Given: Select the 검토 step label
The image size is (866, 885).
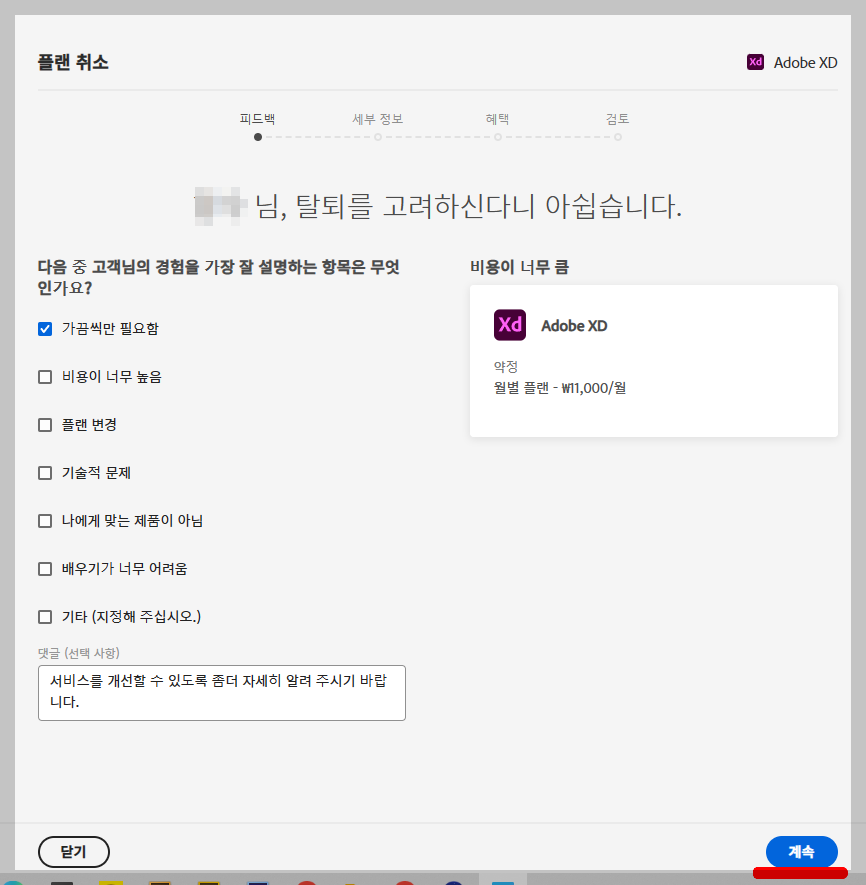Looking at the screenshot, I should coord(618,117).
